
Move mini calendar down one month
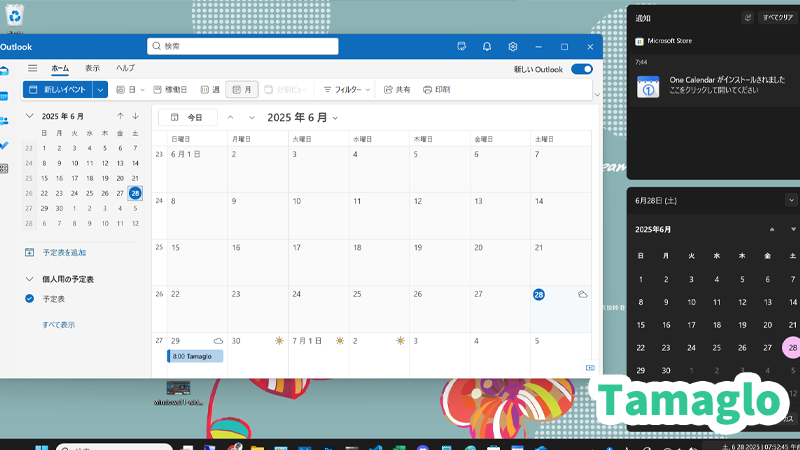135,116
